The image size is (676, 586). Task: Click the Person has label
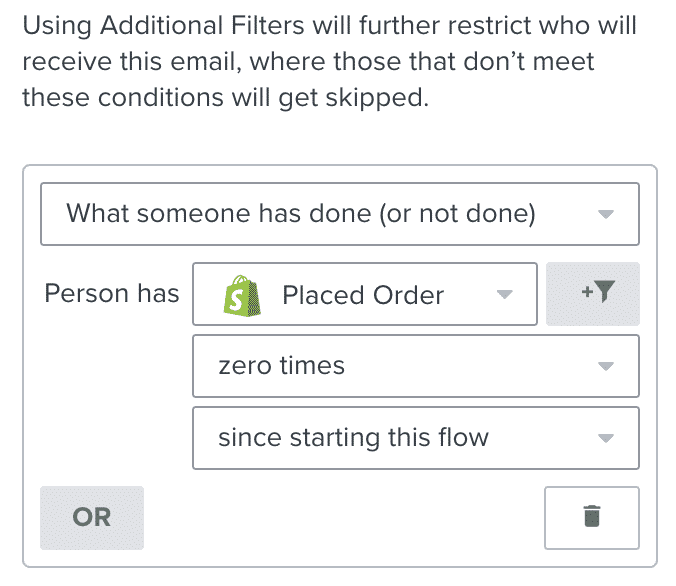click(112, 294)
